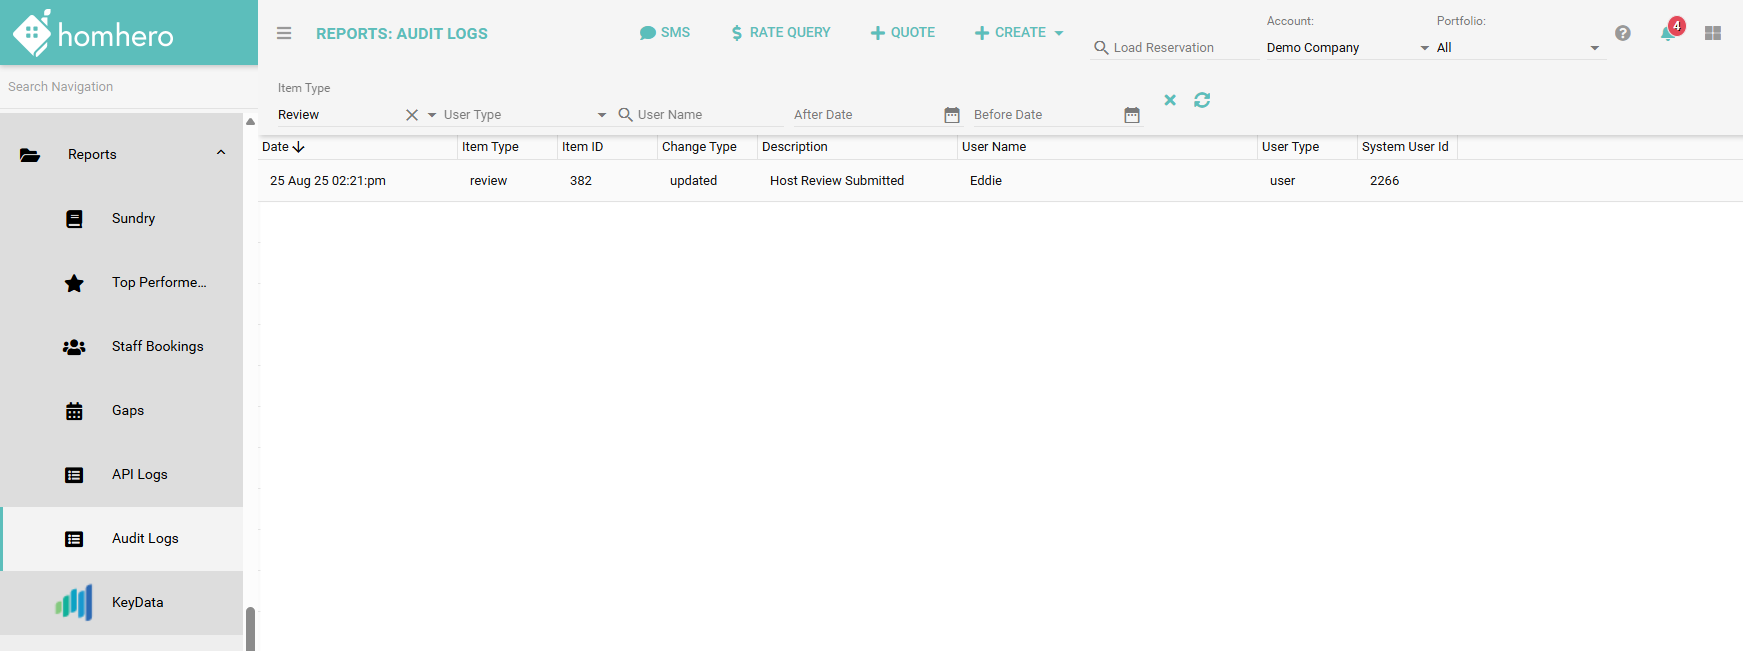
Task: Open API Logs in sidebar
Action: click(139, 475)
